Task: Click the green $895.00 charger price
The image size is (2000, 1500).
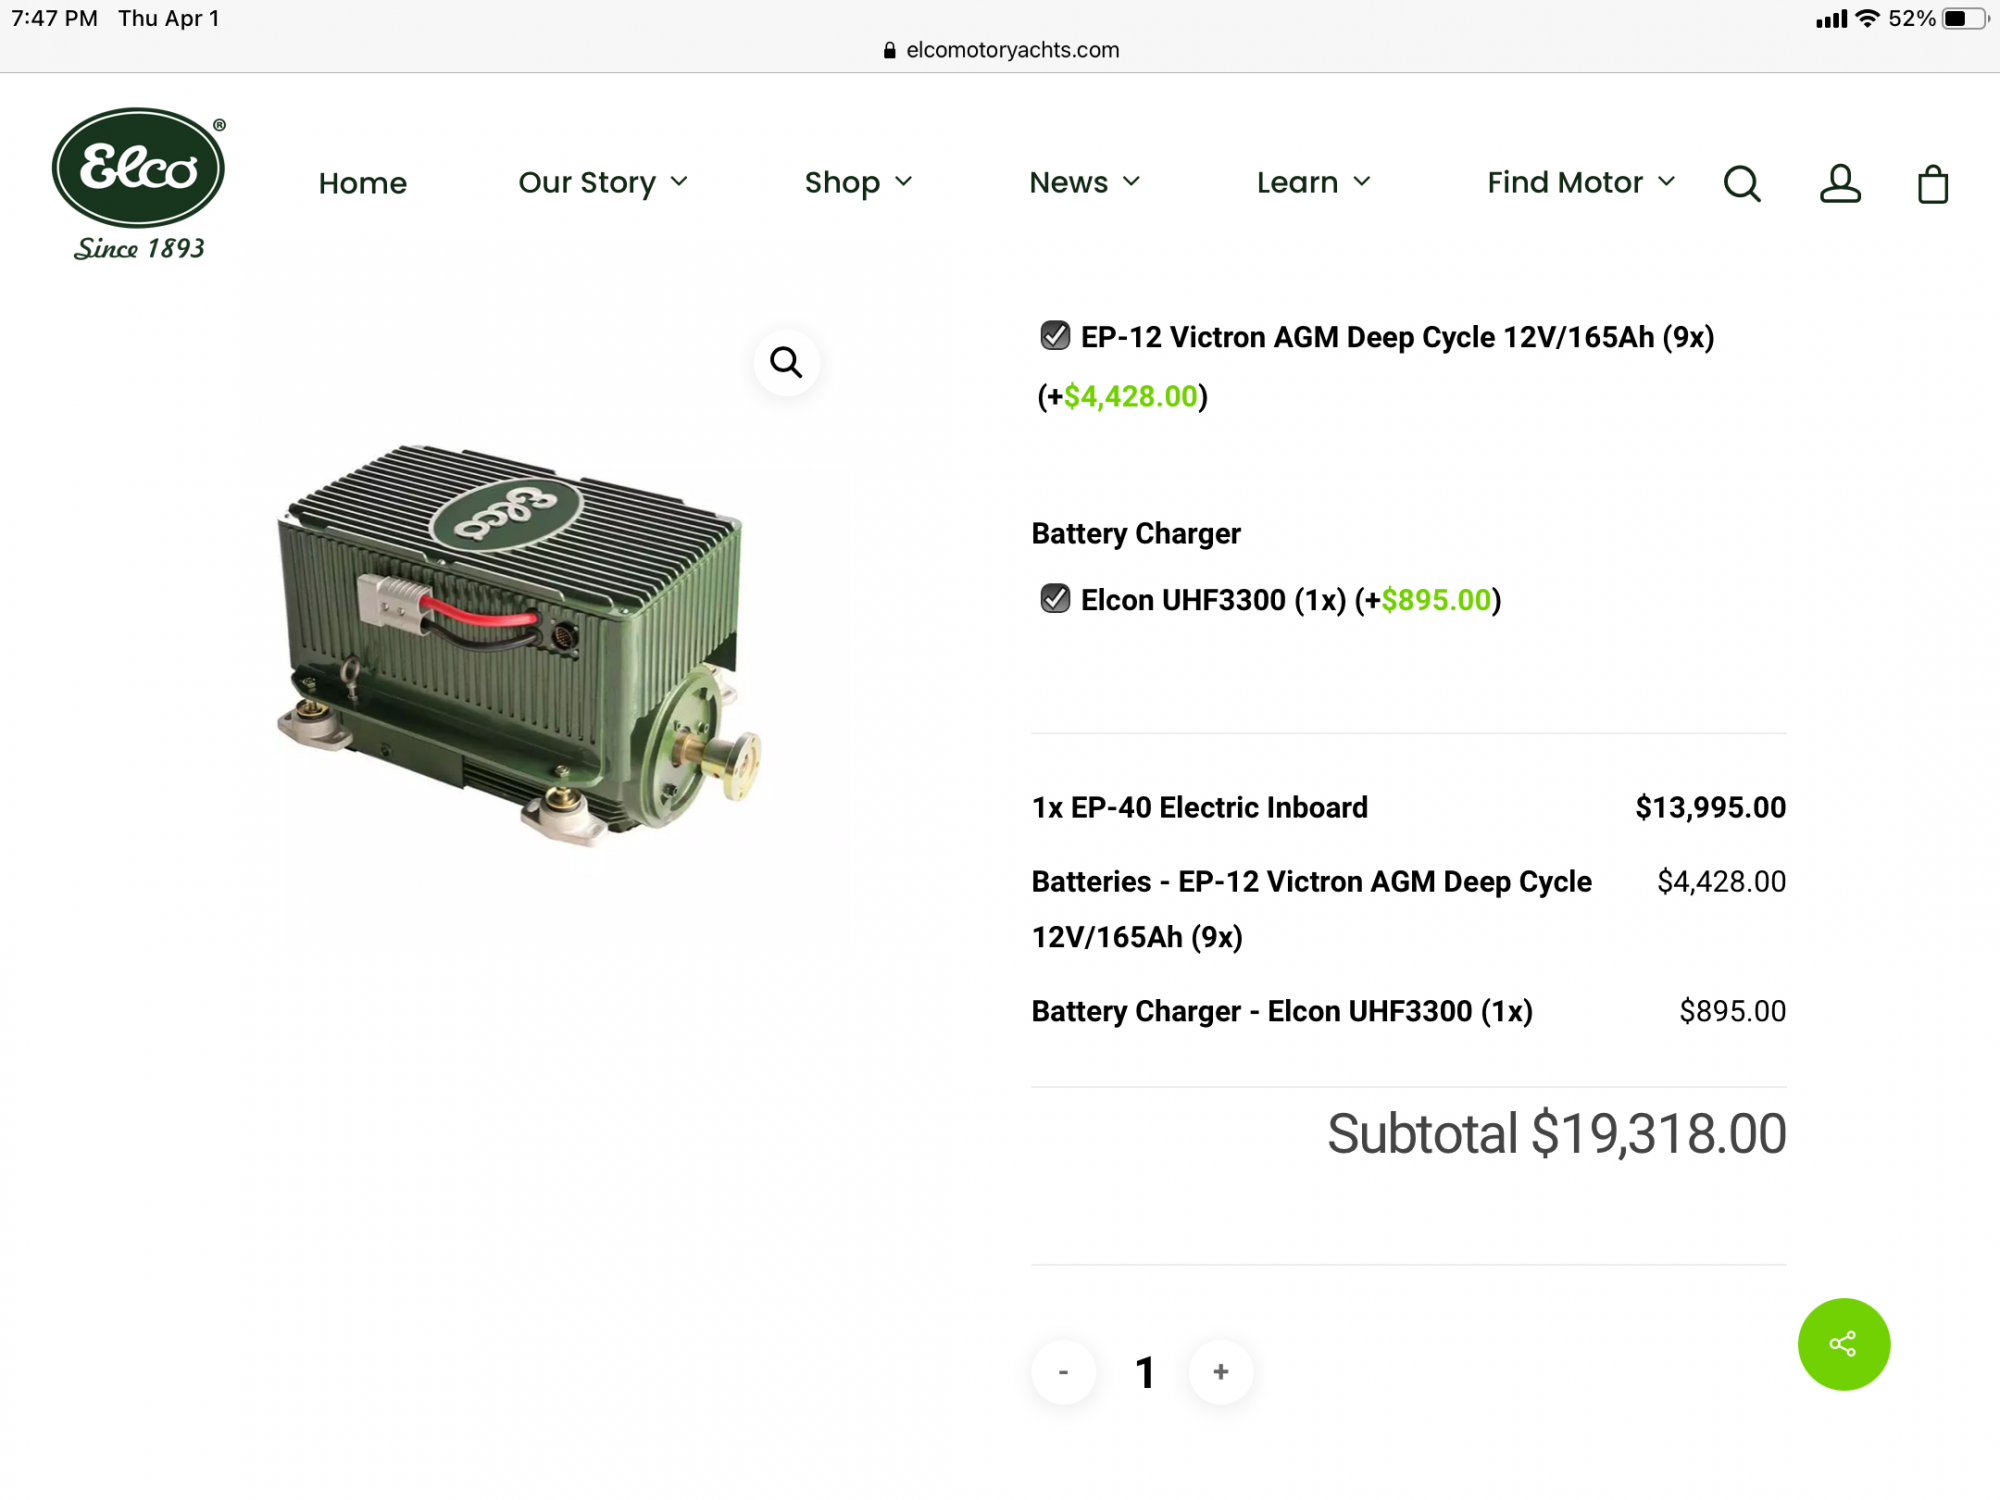Action: pyautogui.click(x=1436, y=600)
